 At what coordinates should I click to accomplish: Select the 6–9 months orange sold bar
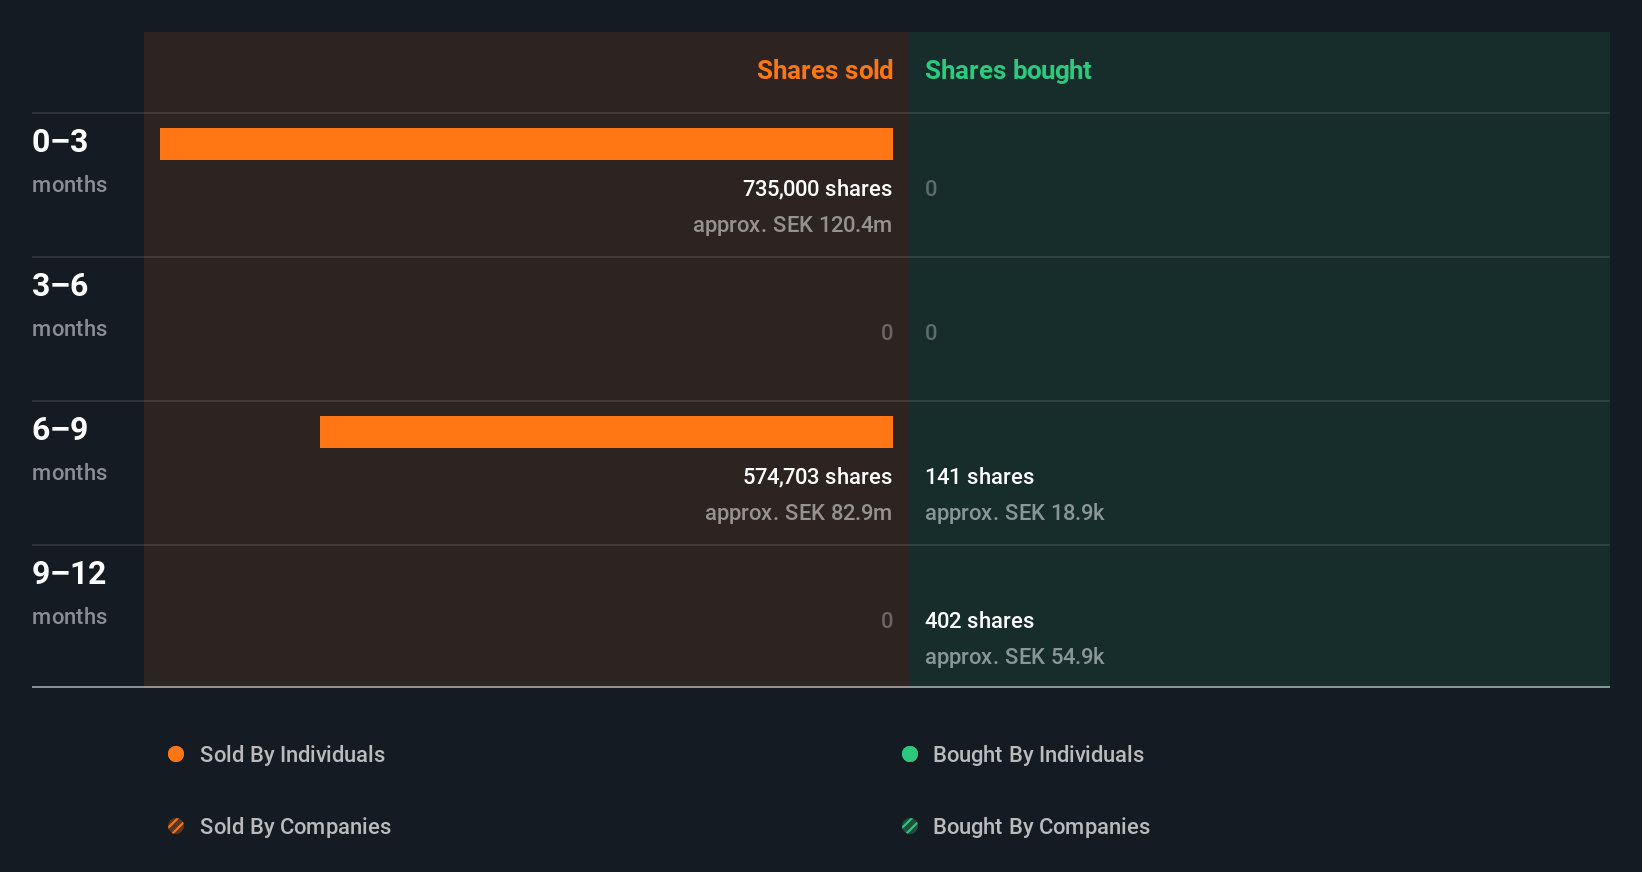(x=606, y=432)
